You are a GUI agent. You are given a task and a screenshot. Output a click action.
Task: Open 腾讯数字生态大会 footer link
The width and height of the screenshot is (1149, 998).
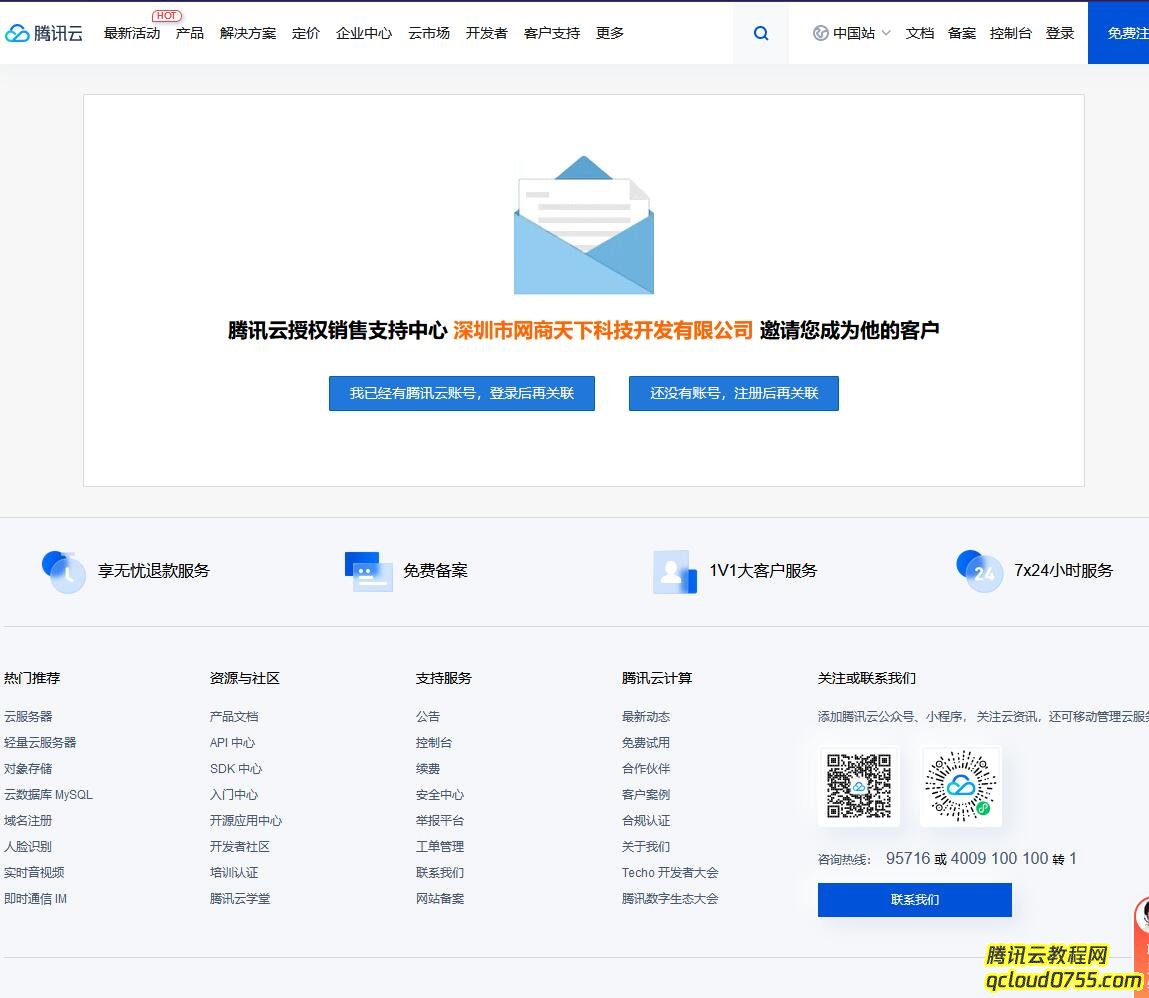tap(670, 898)
